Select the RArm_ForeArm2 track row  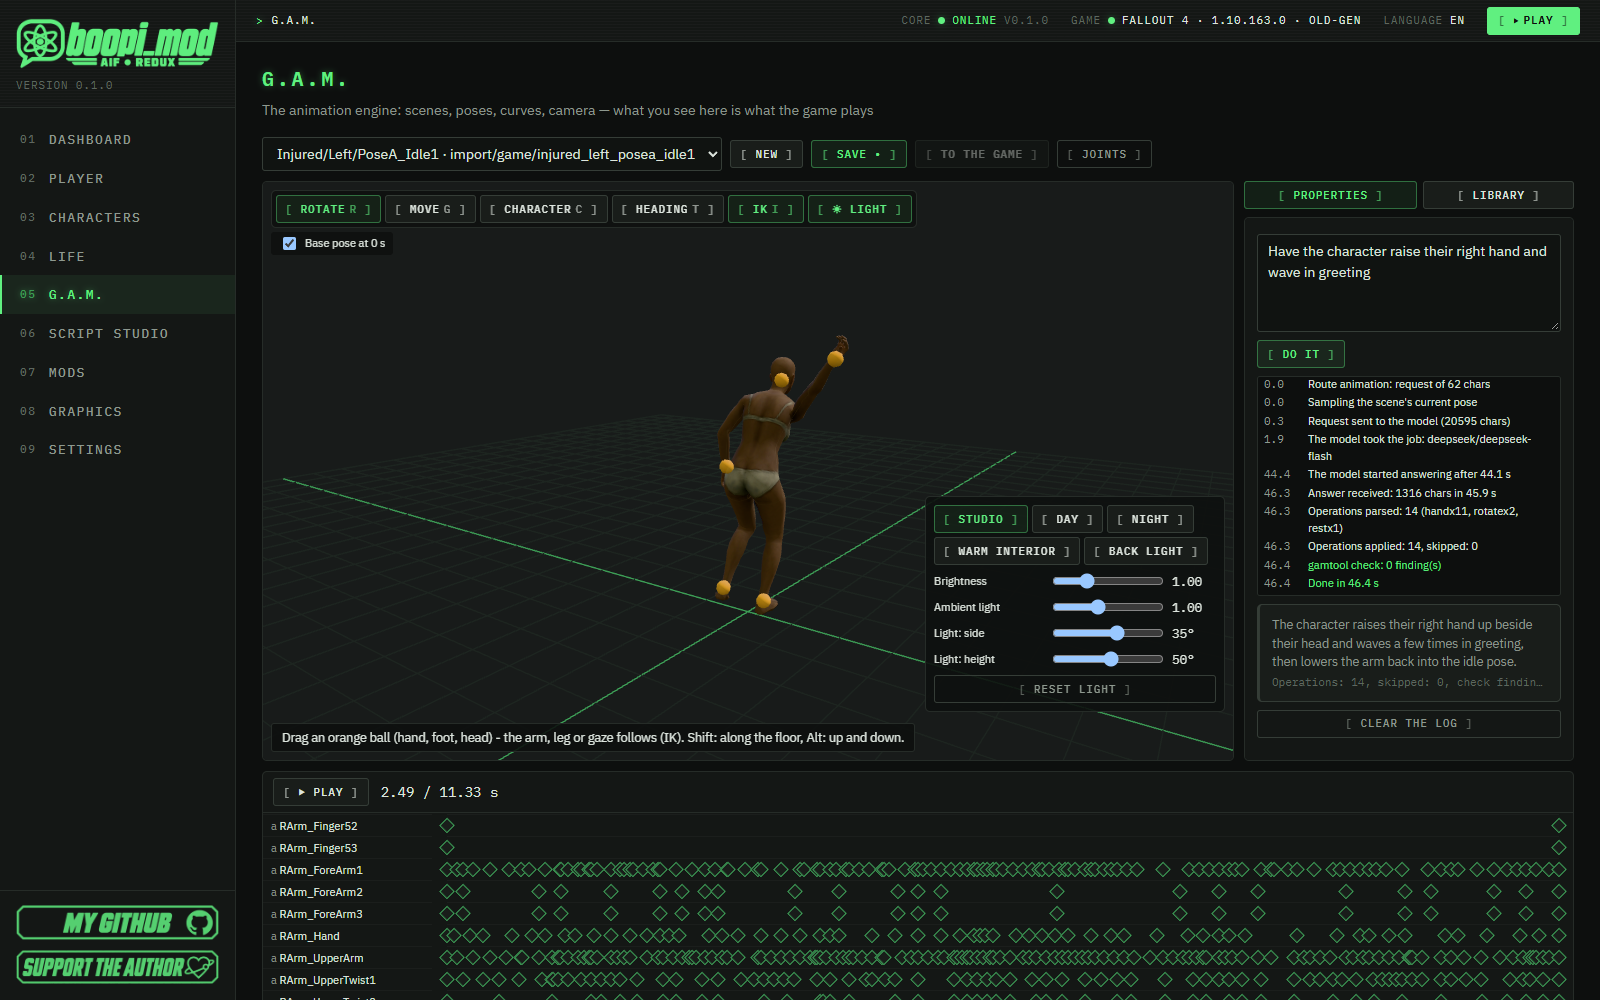917,892
